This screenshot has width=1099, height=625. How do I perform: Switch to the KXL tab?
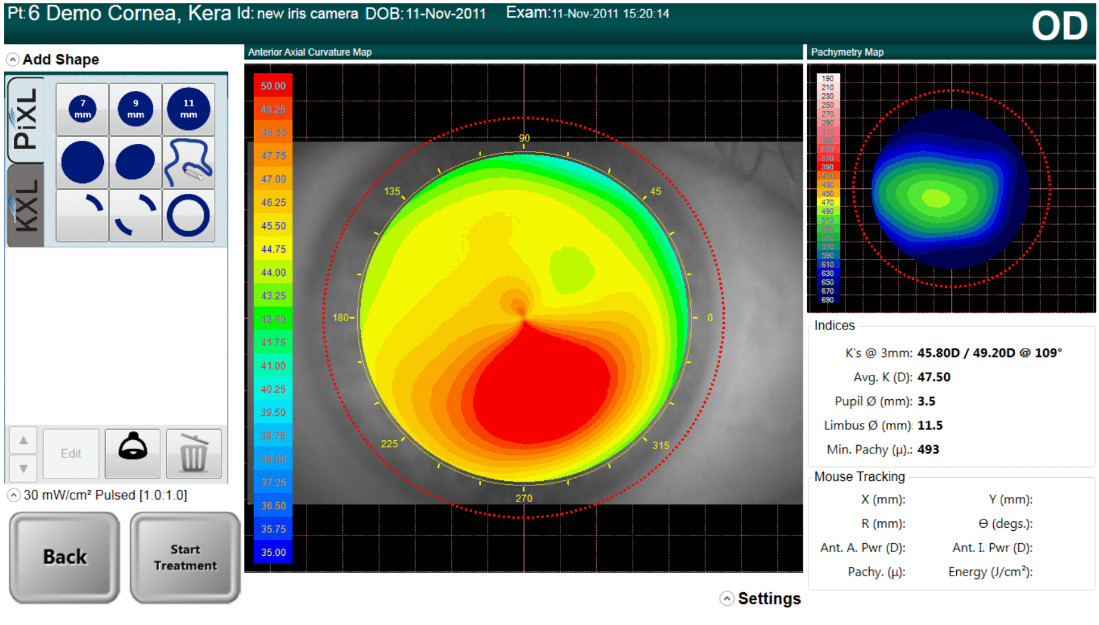[25, 205]
